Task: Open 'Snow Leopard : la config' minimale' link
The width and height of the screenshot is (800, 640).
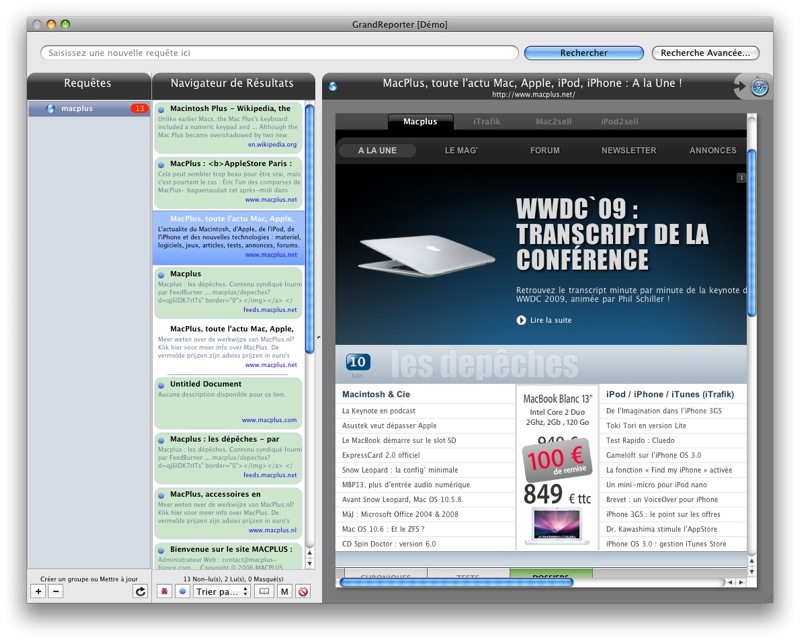Action: [x=400, y=470]
